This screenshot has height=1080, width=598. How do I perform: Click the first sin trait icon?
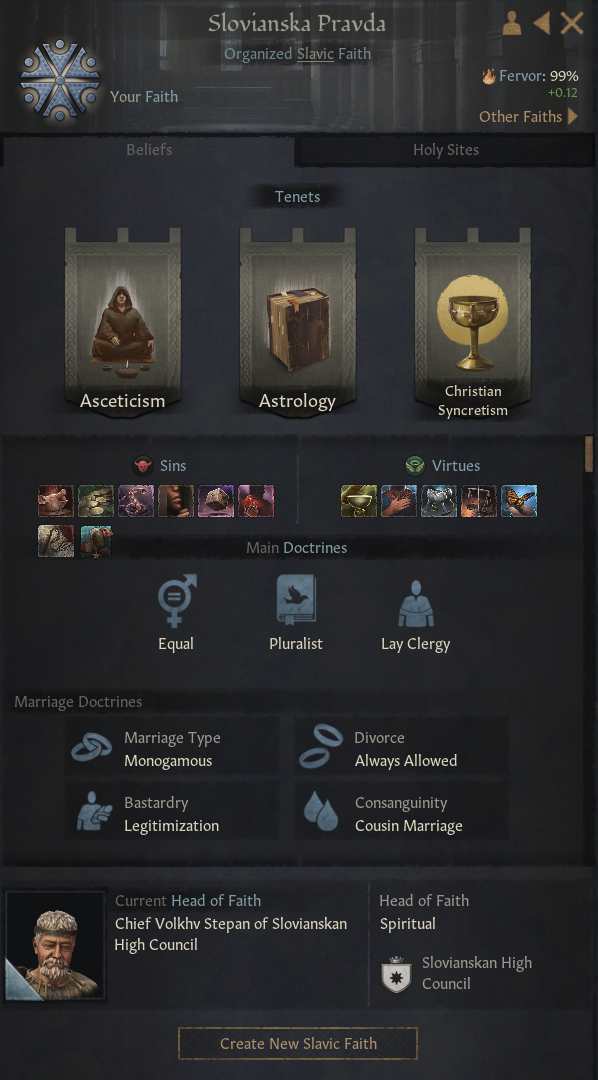tap(56, 501)
